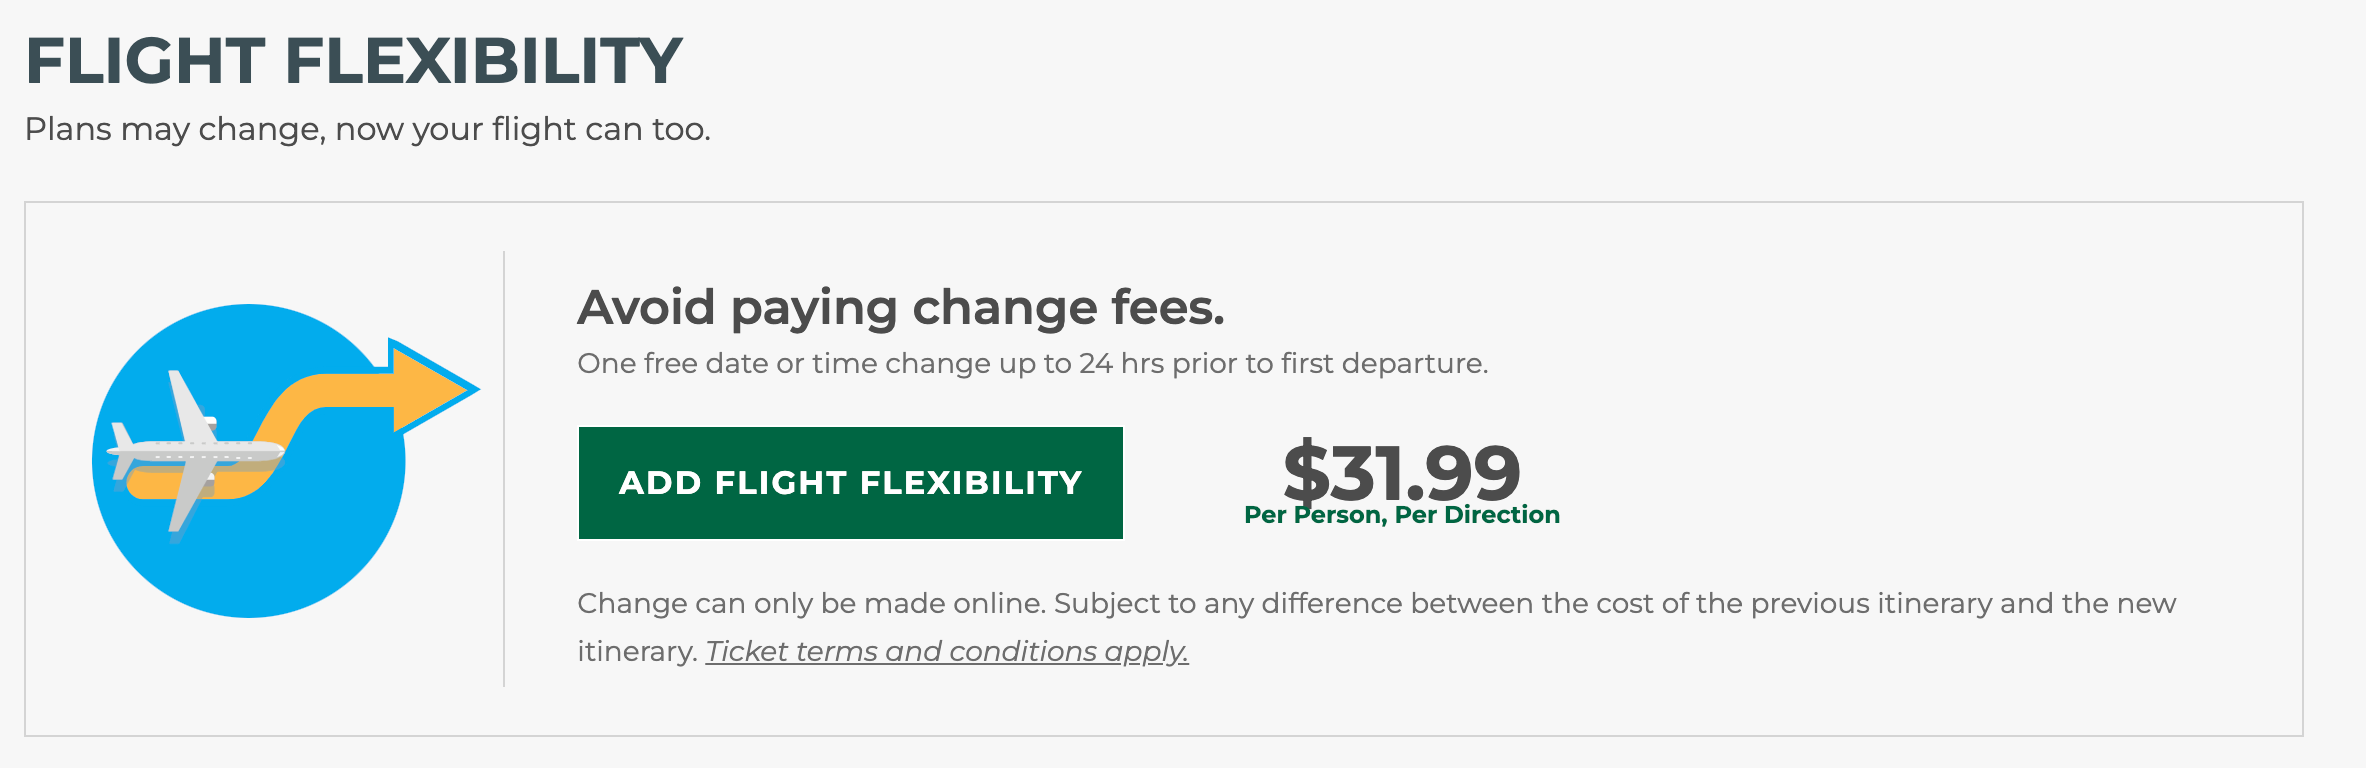Select the Per Person, Per Direction label
Screen dimensions: 2366x768
(1399, 517)
